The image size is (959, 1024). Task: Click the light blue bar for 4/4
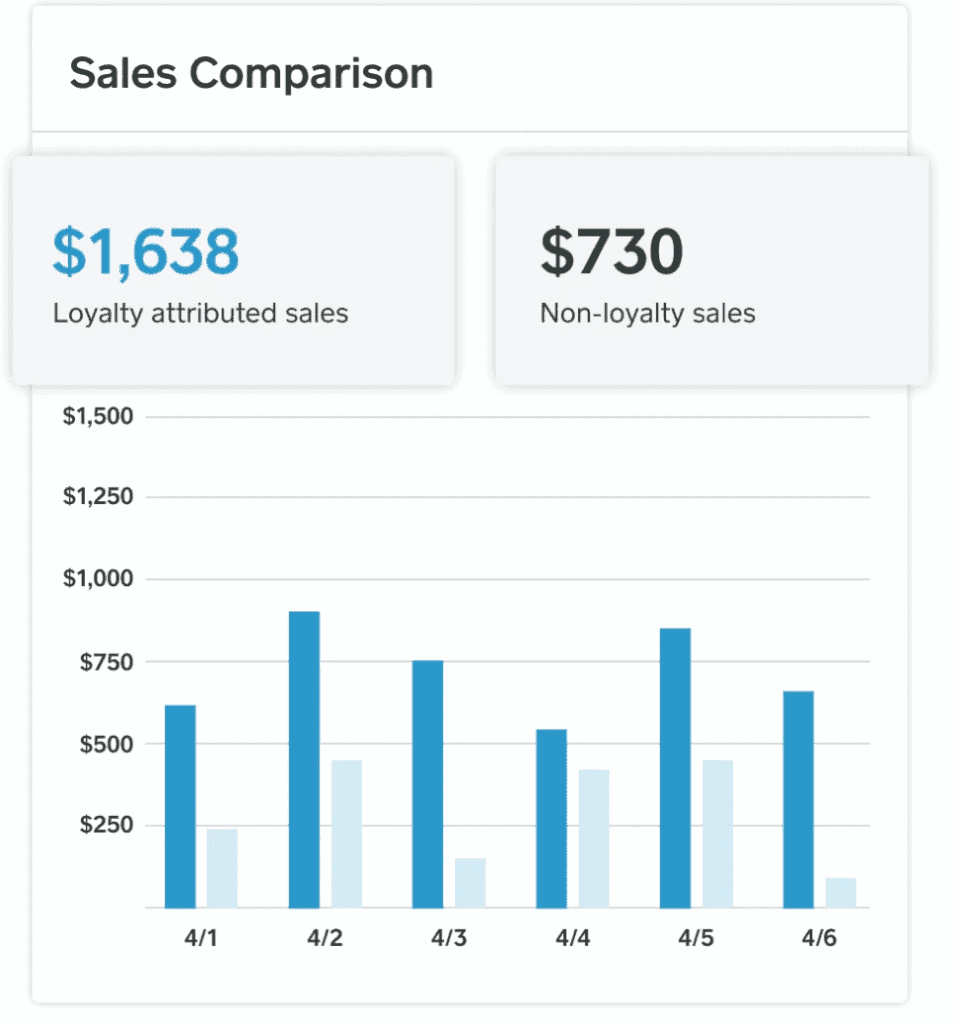click(x=593, y=838)
